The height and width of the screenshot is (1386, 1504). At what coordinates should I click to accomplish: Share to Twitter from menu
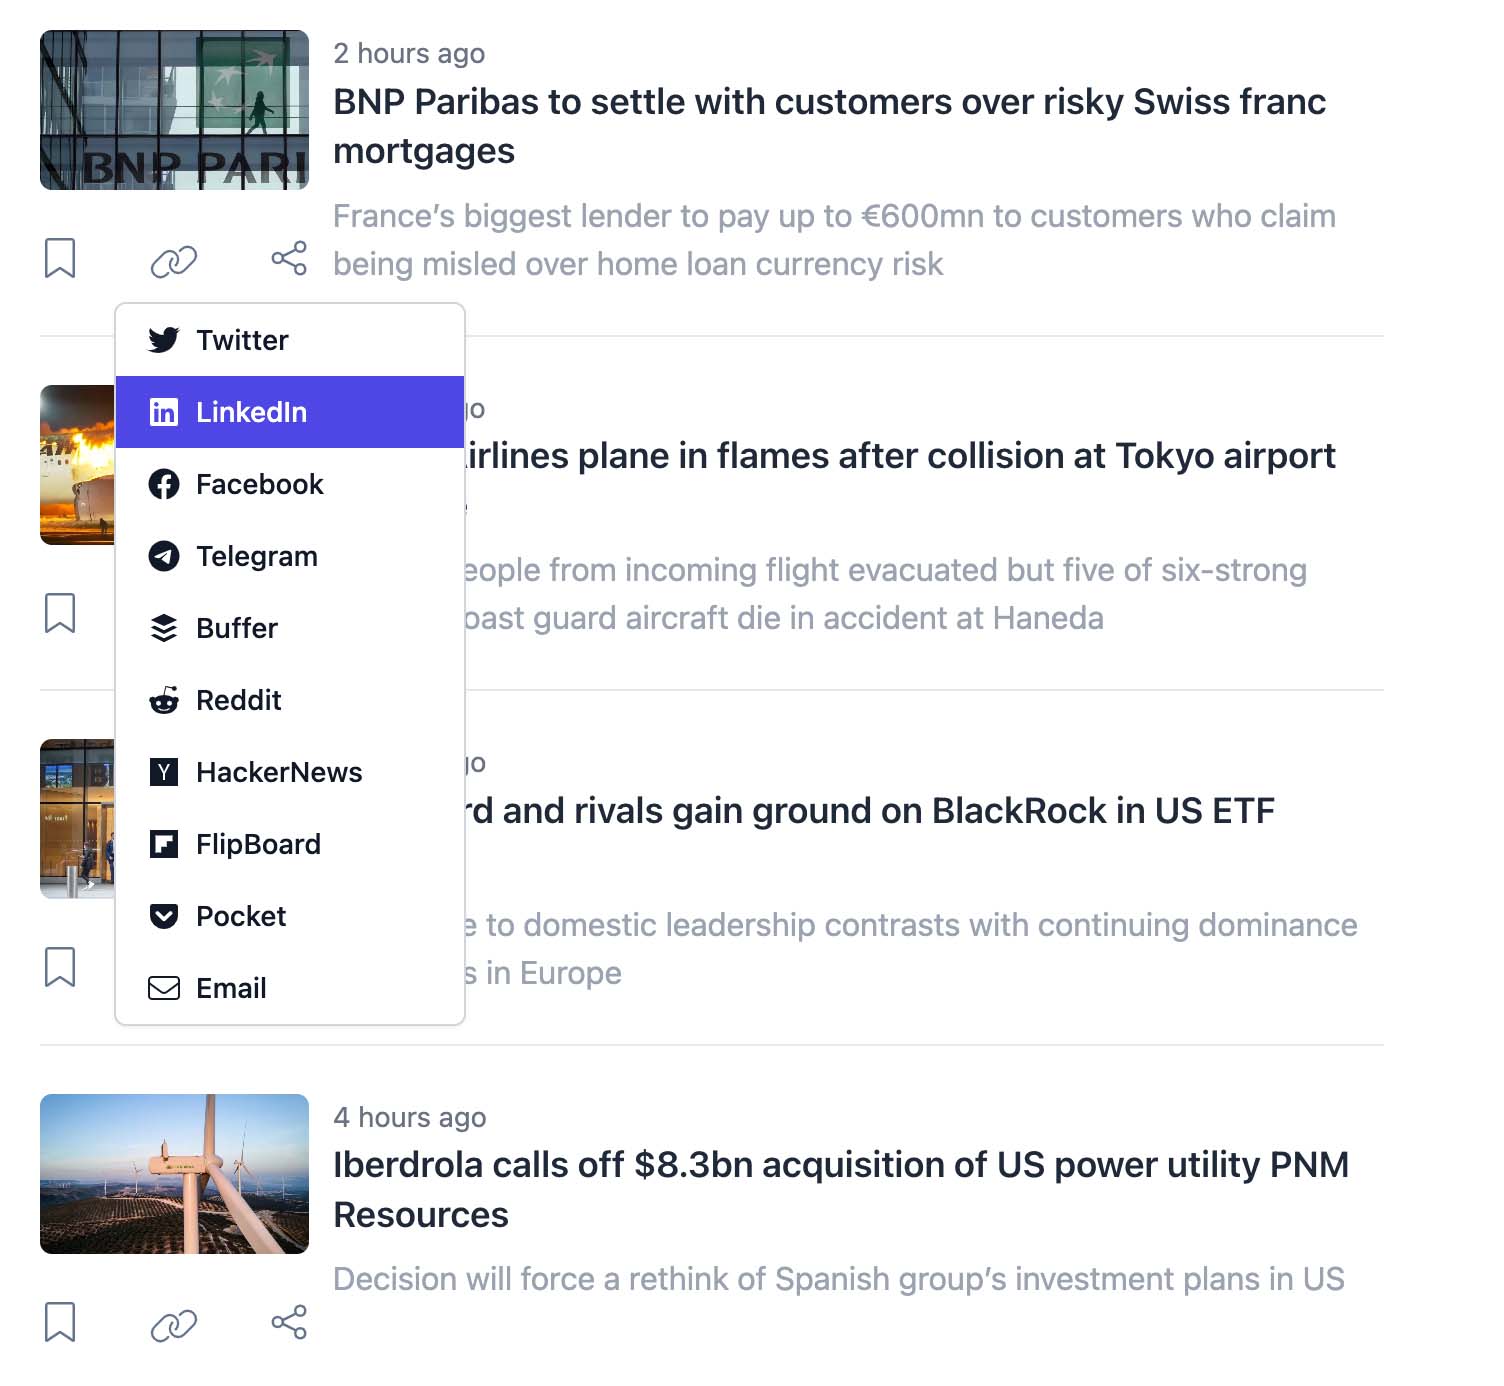pos(290,340)
